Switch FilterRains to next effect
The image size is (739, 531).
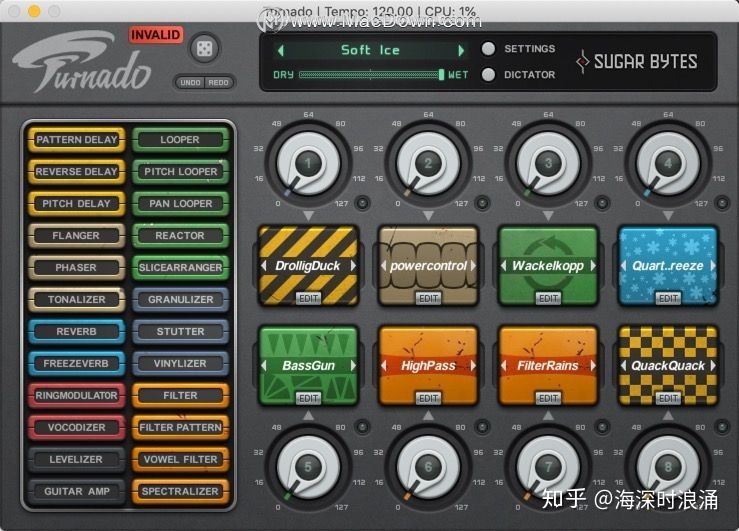coord(593,366)
